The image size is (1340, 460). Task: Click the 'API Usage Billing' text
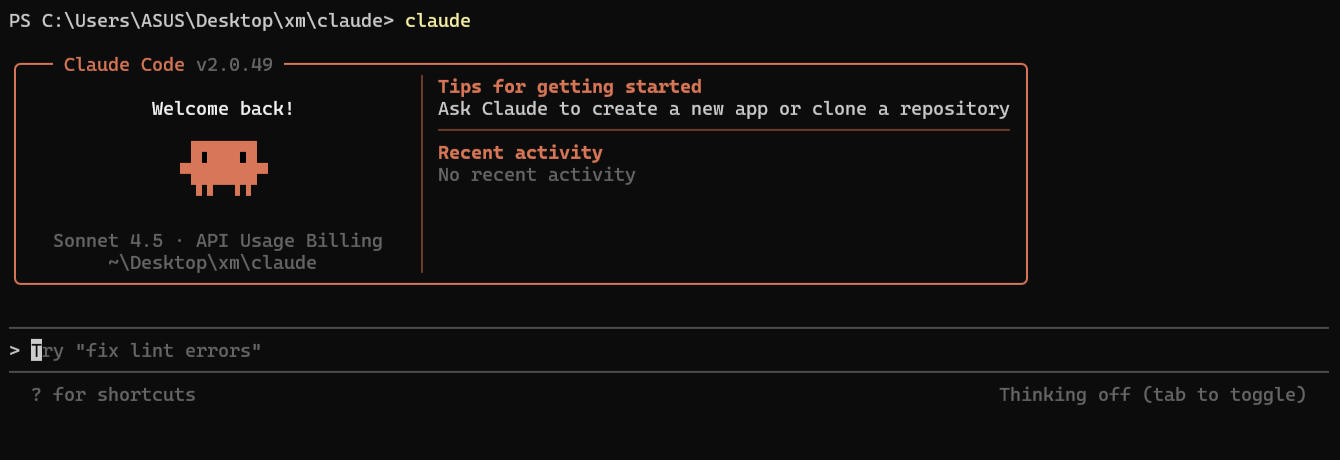click(289, 241)
